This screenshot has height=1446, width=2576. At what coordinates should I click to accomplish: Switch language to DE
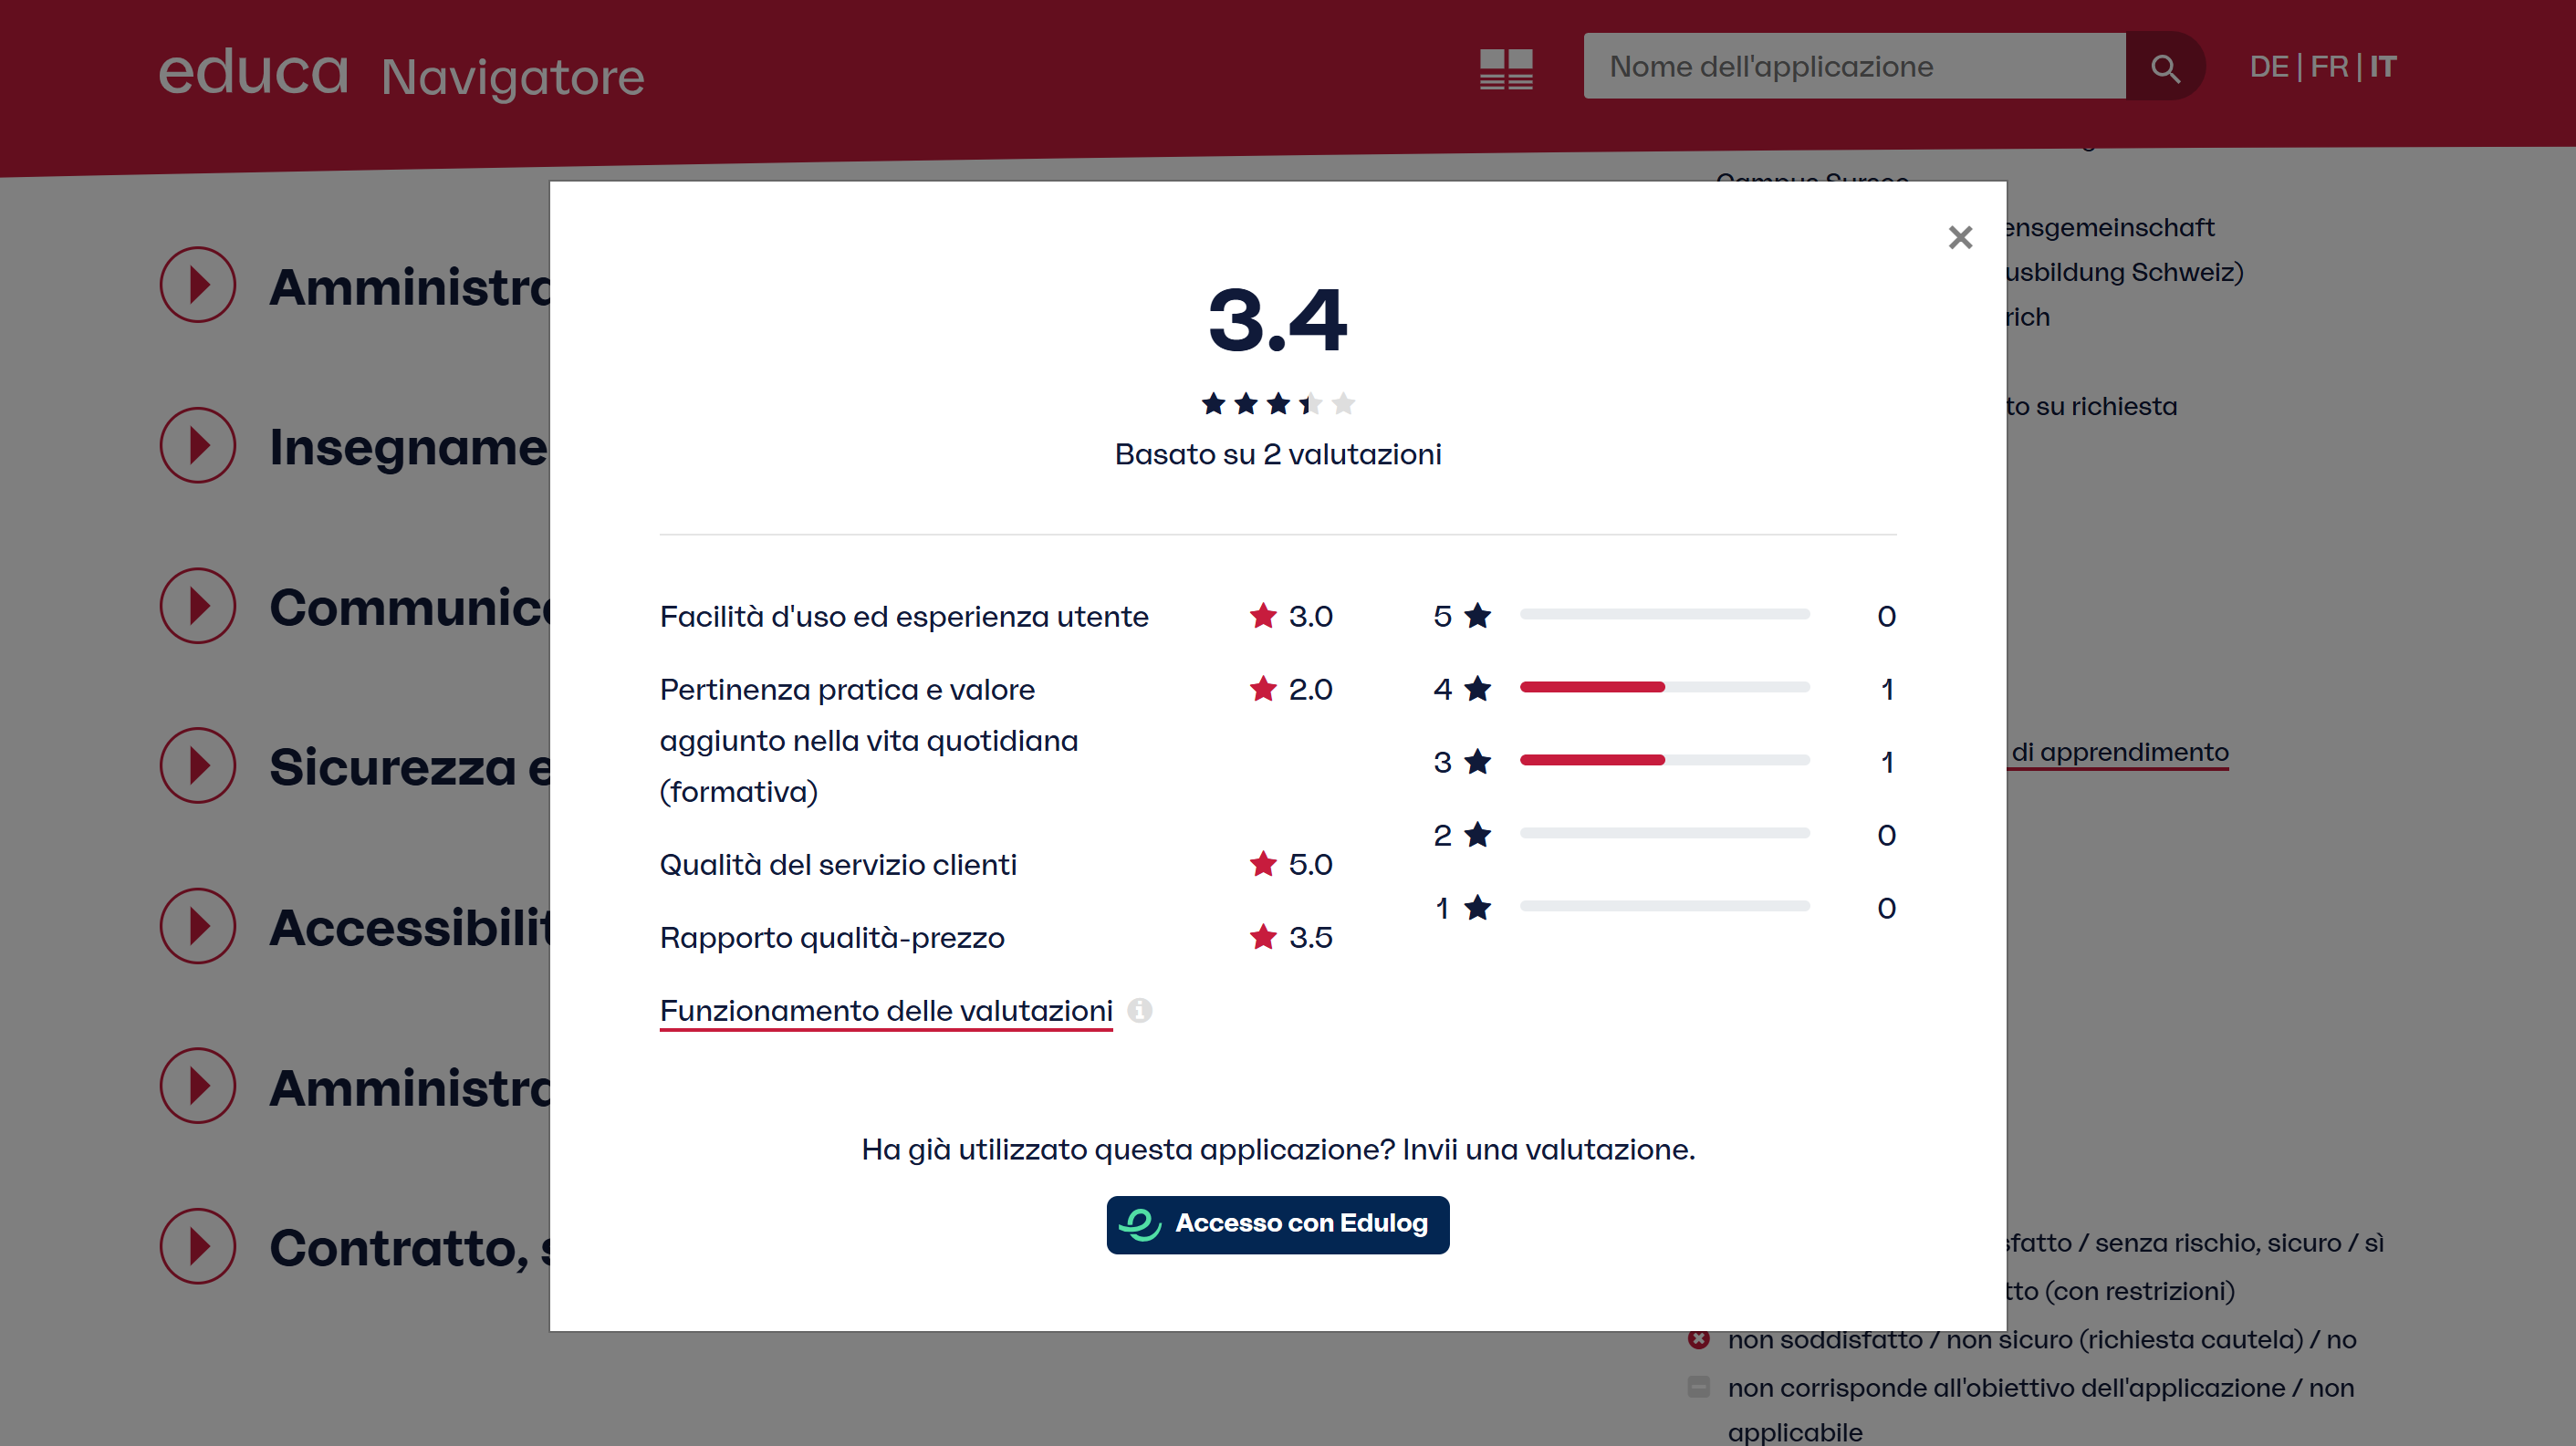[2268, 67]
